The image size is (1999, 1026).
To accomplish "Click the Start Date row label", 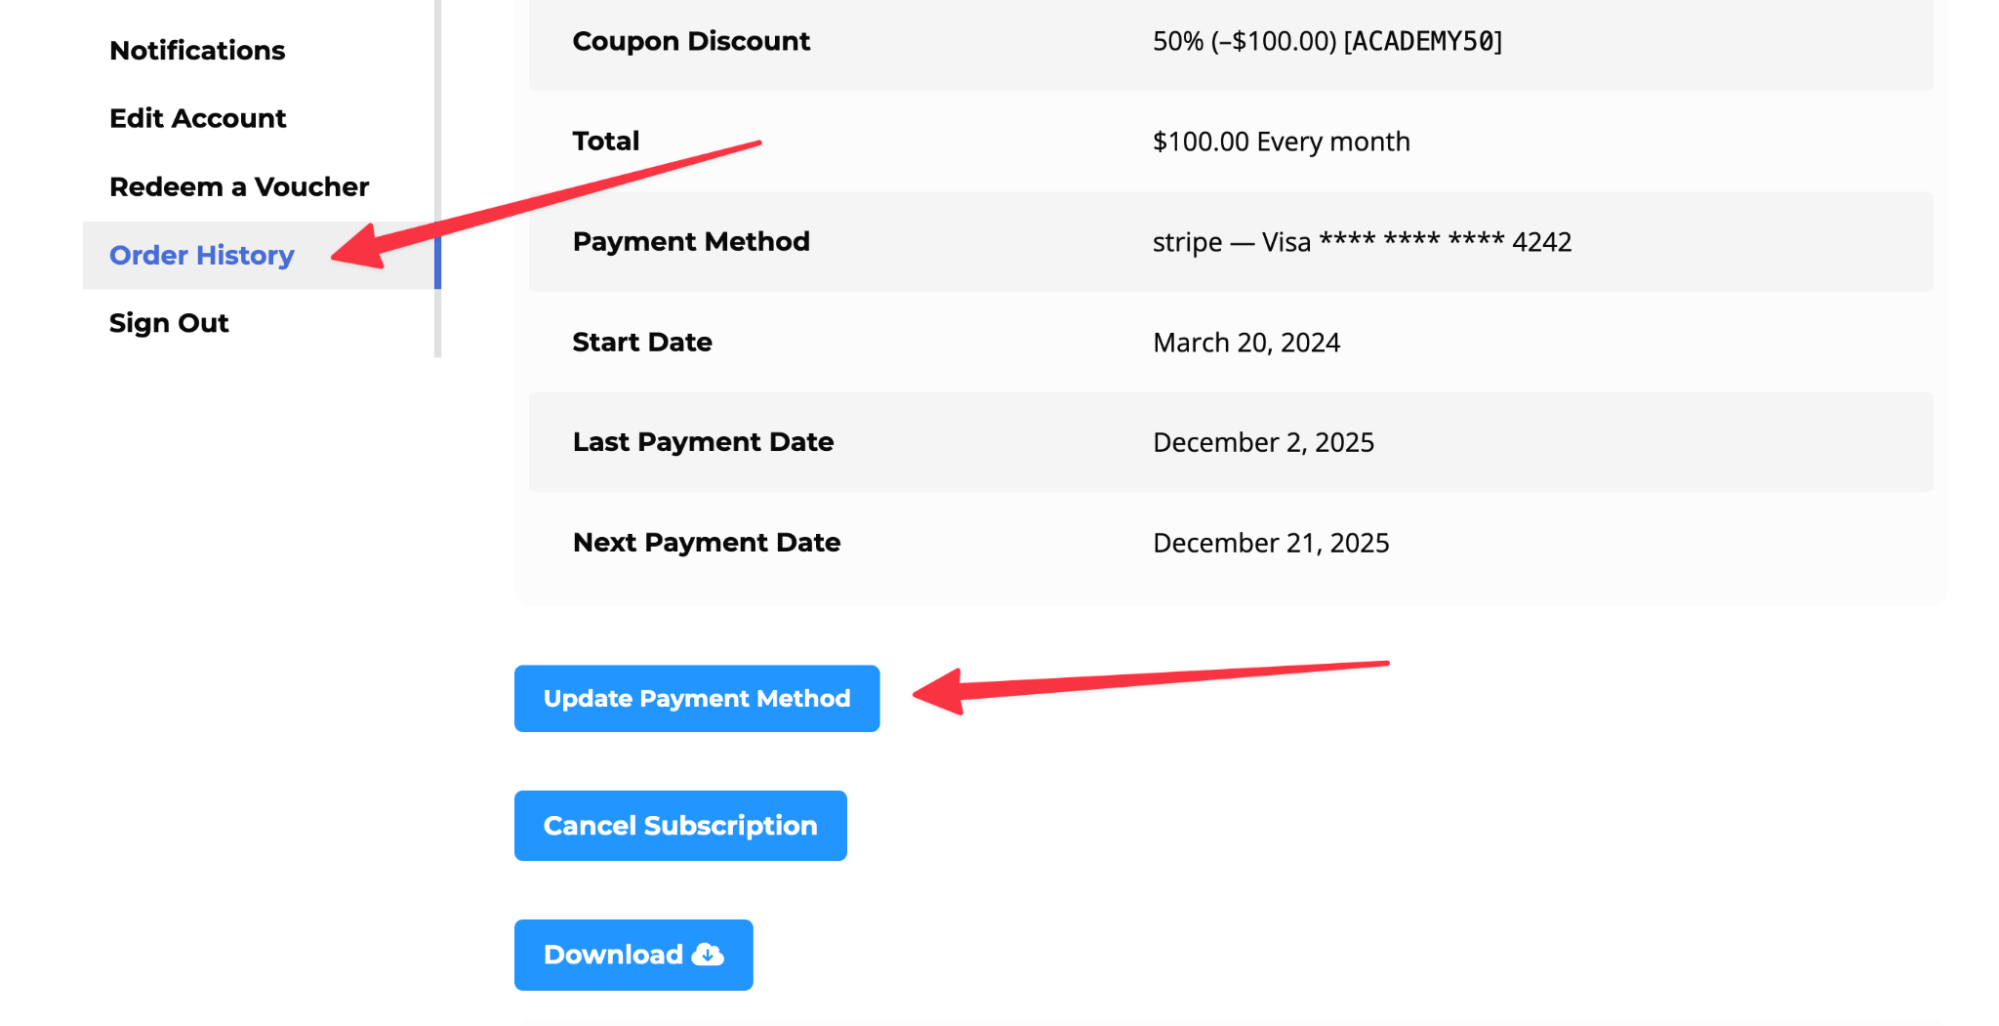I will [x=642, y=343].
